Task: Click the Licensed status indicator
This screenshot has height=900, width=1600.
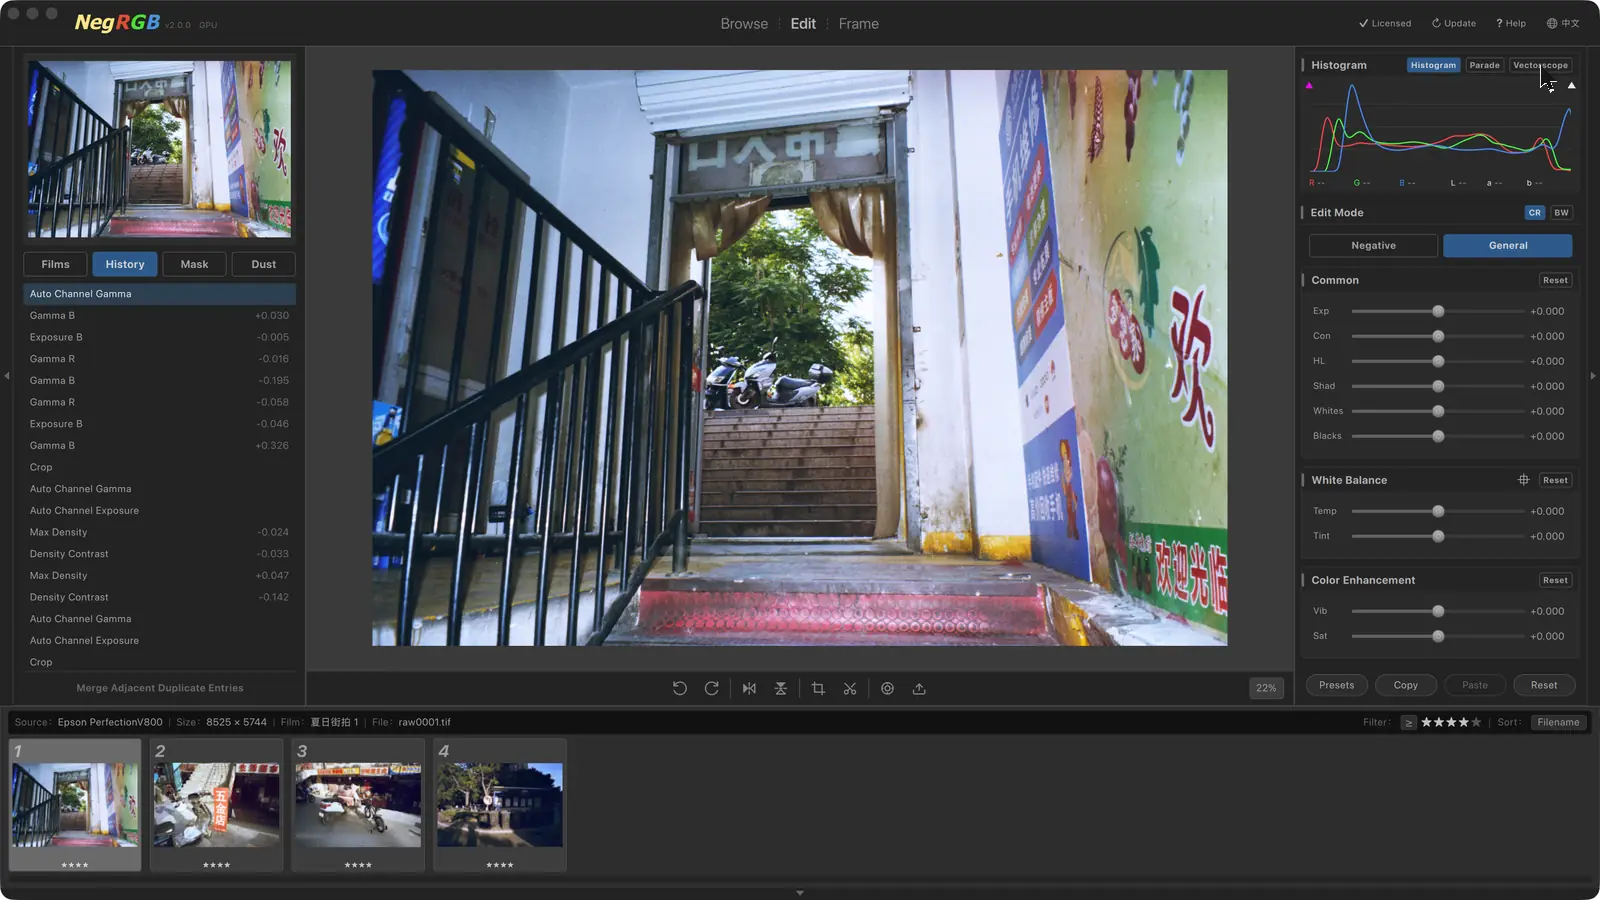Action: coord(1385,23)
